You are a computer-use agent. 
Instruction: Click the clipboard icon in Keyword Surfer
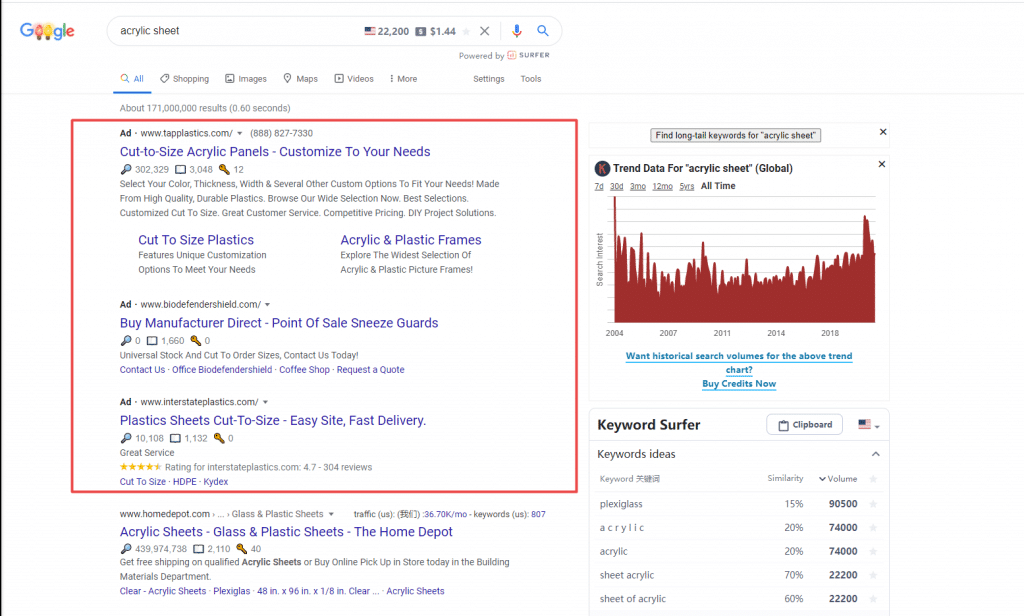(x=783, y=425)
